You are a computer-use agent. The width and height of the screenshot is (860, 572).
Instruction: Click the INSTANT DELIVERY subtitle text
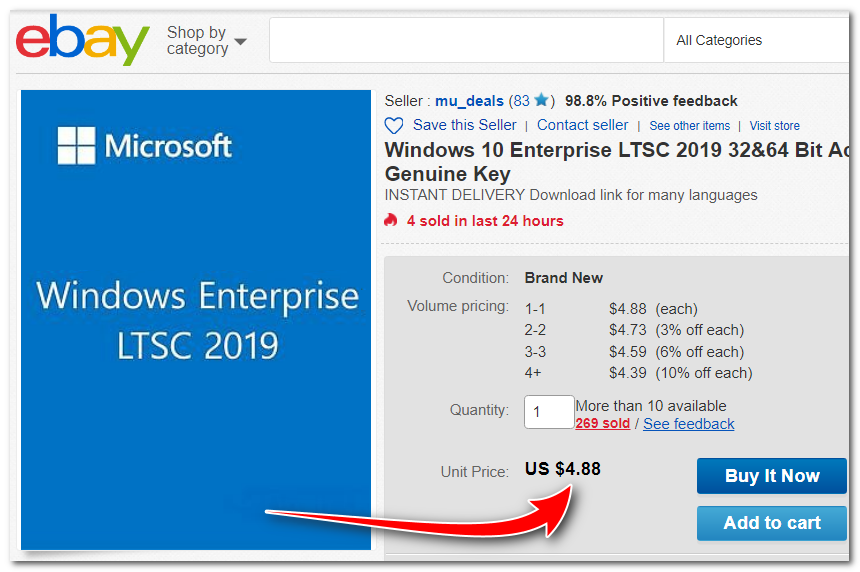[x=570, y=195]
